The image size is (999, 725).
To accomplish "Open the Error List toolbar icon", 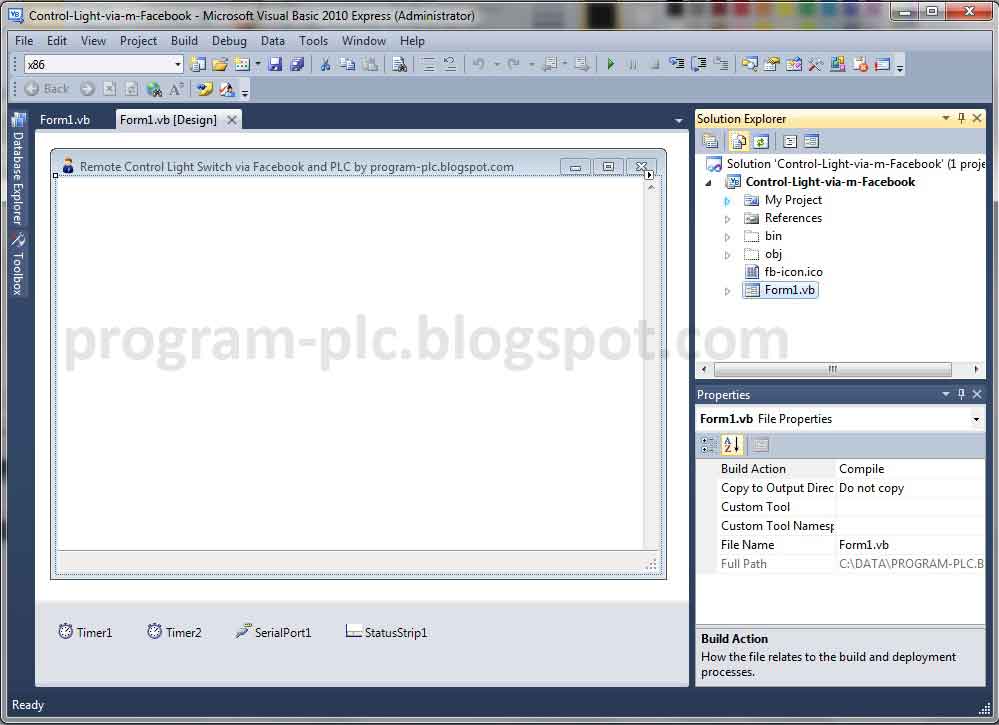I will pos(860,64).
